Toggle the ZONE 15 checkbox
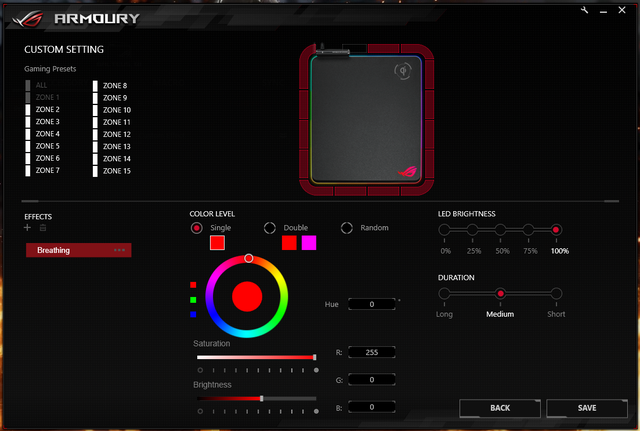 point(96,171)
